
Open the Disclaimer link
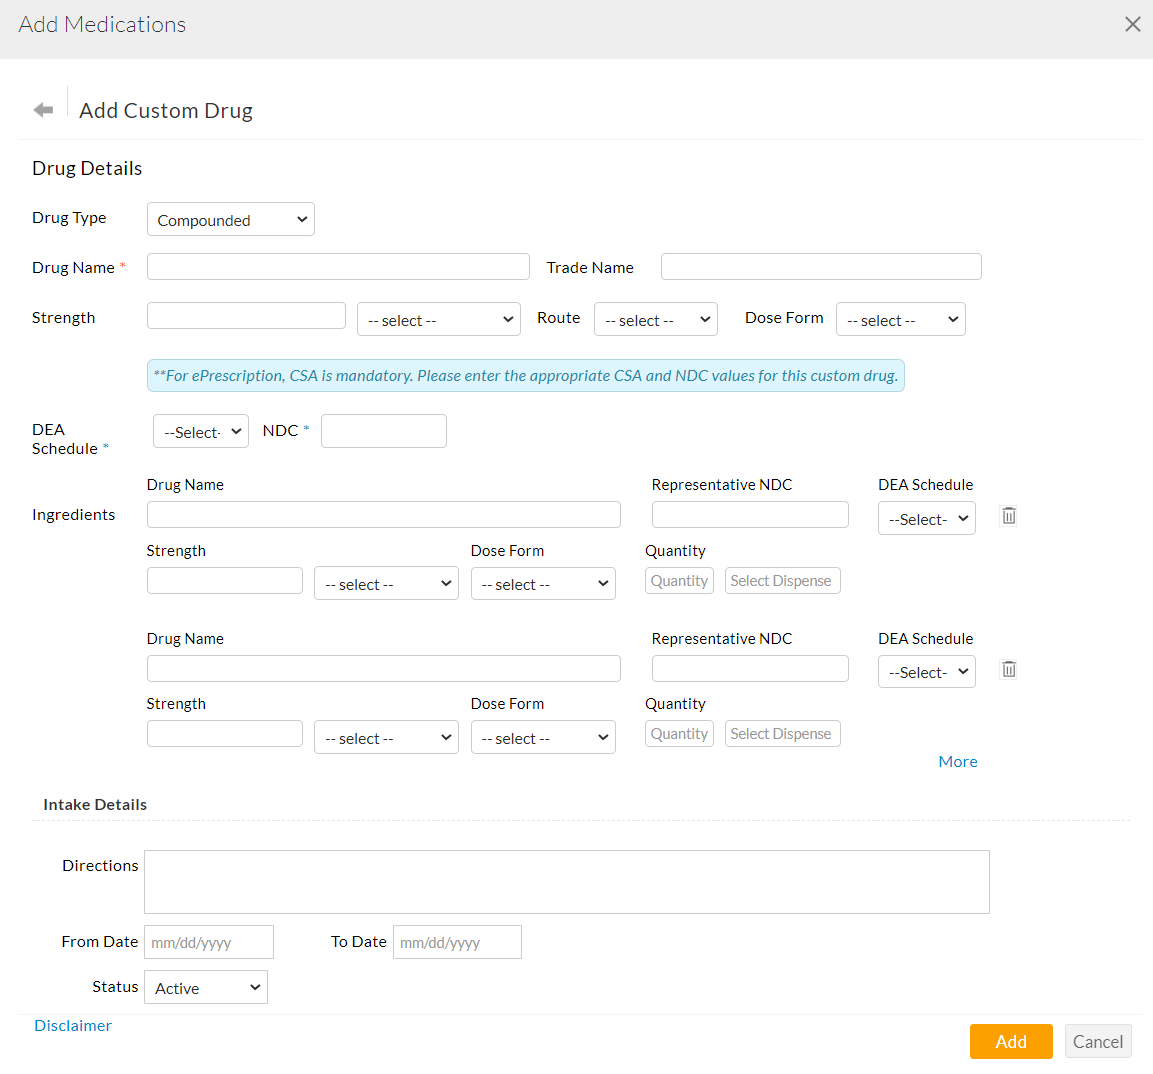(72, 1025)
